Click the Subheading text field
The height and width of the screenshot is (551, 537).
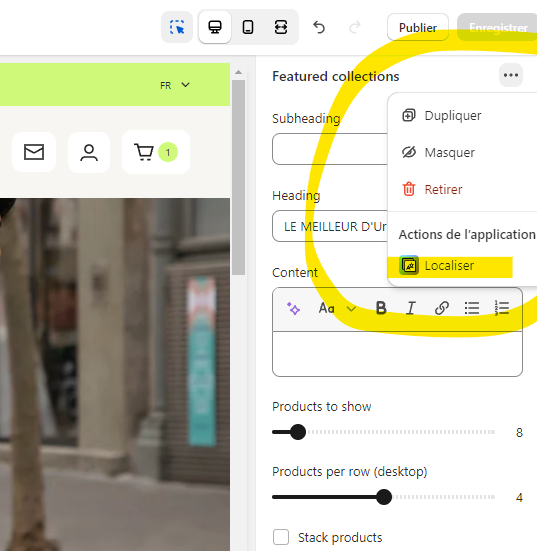click(330, 149)
